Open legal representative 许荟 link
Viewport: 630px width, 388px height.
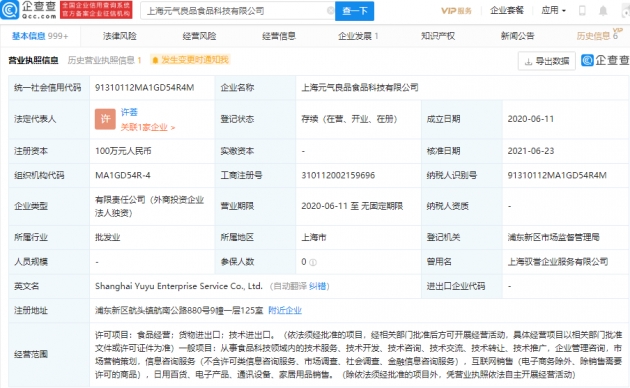(x=129, y=112)
